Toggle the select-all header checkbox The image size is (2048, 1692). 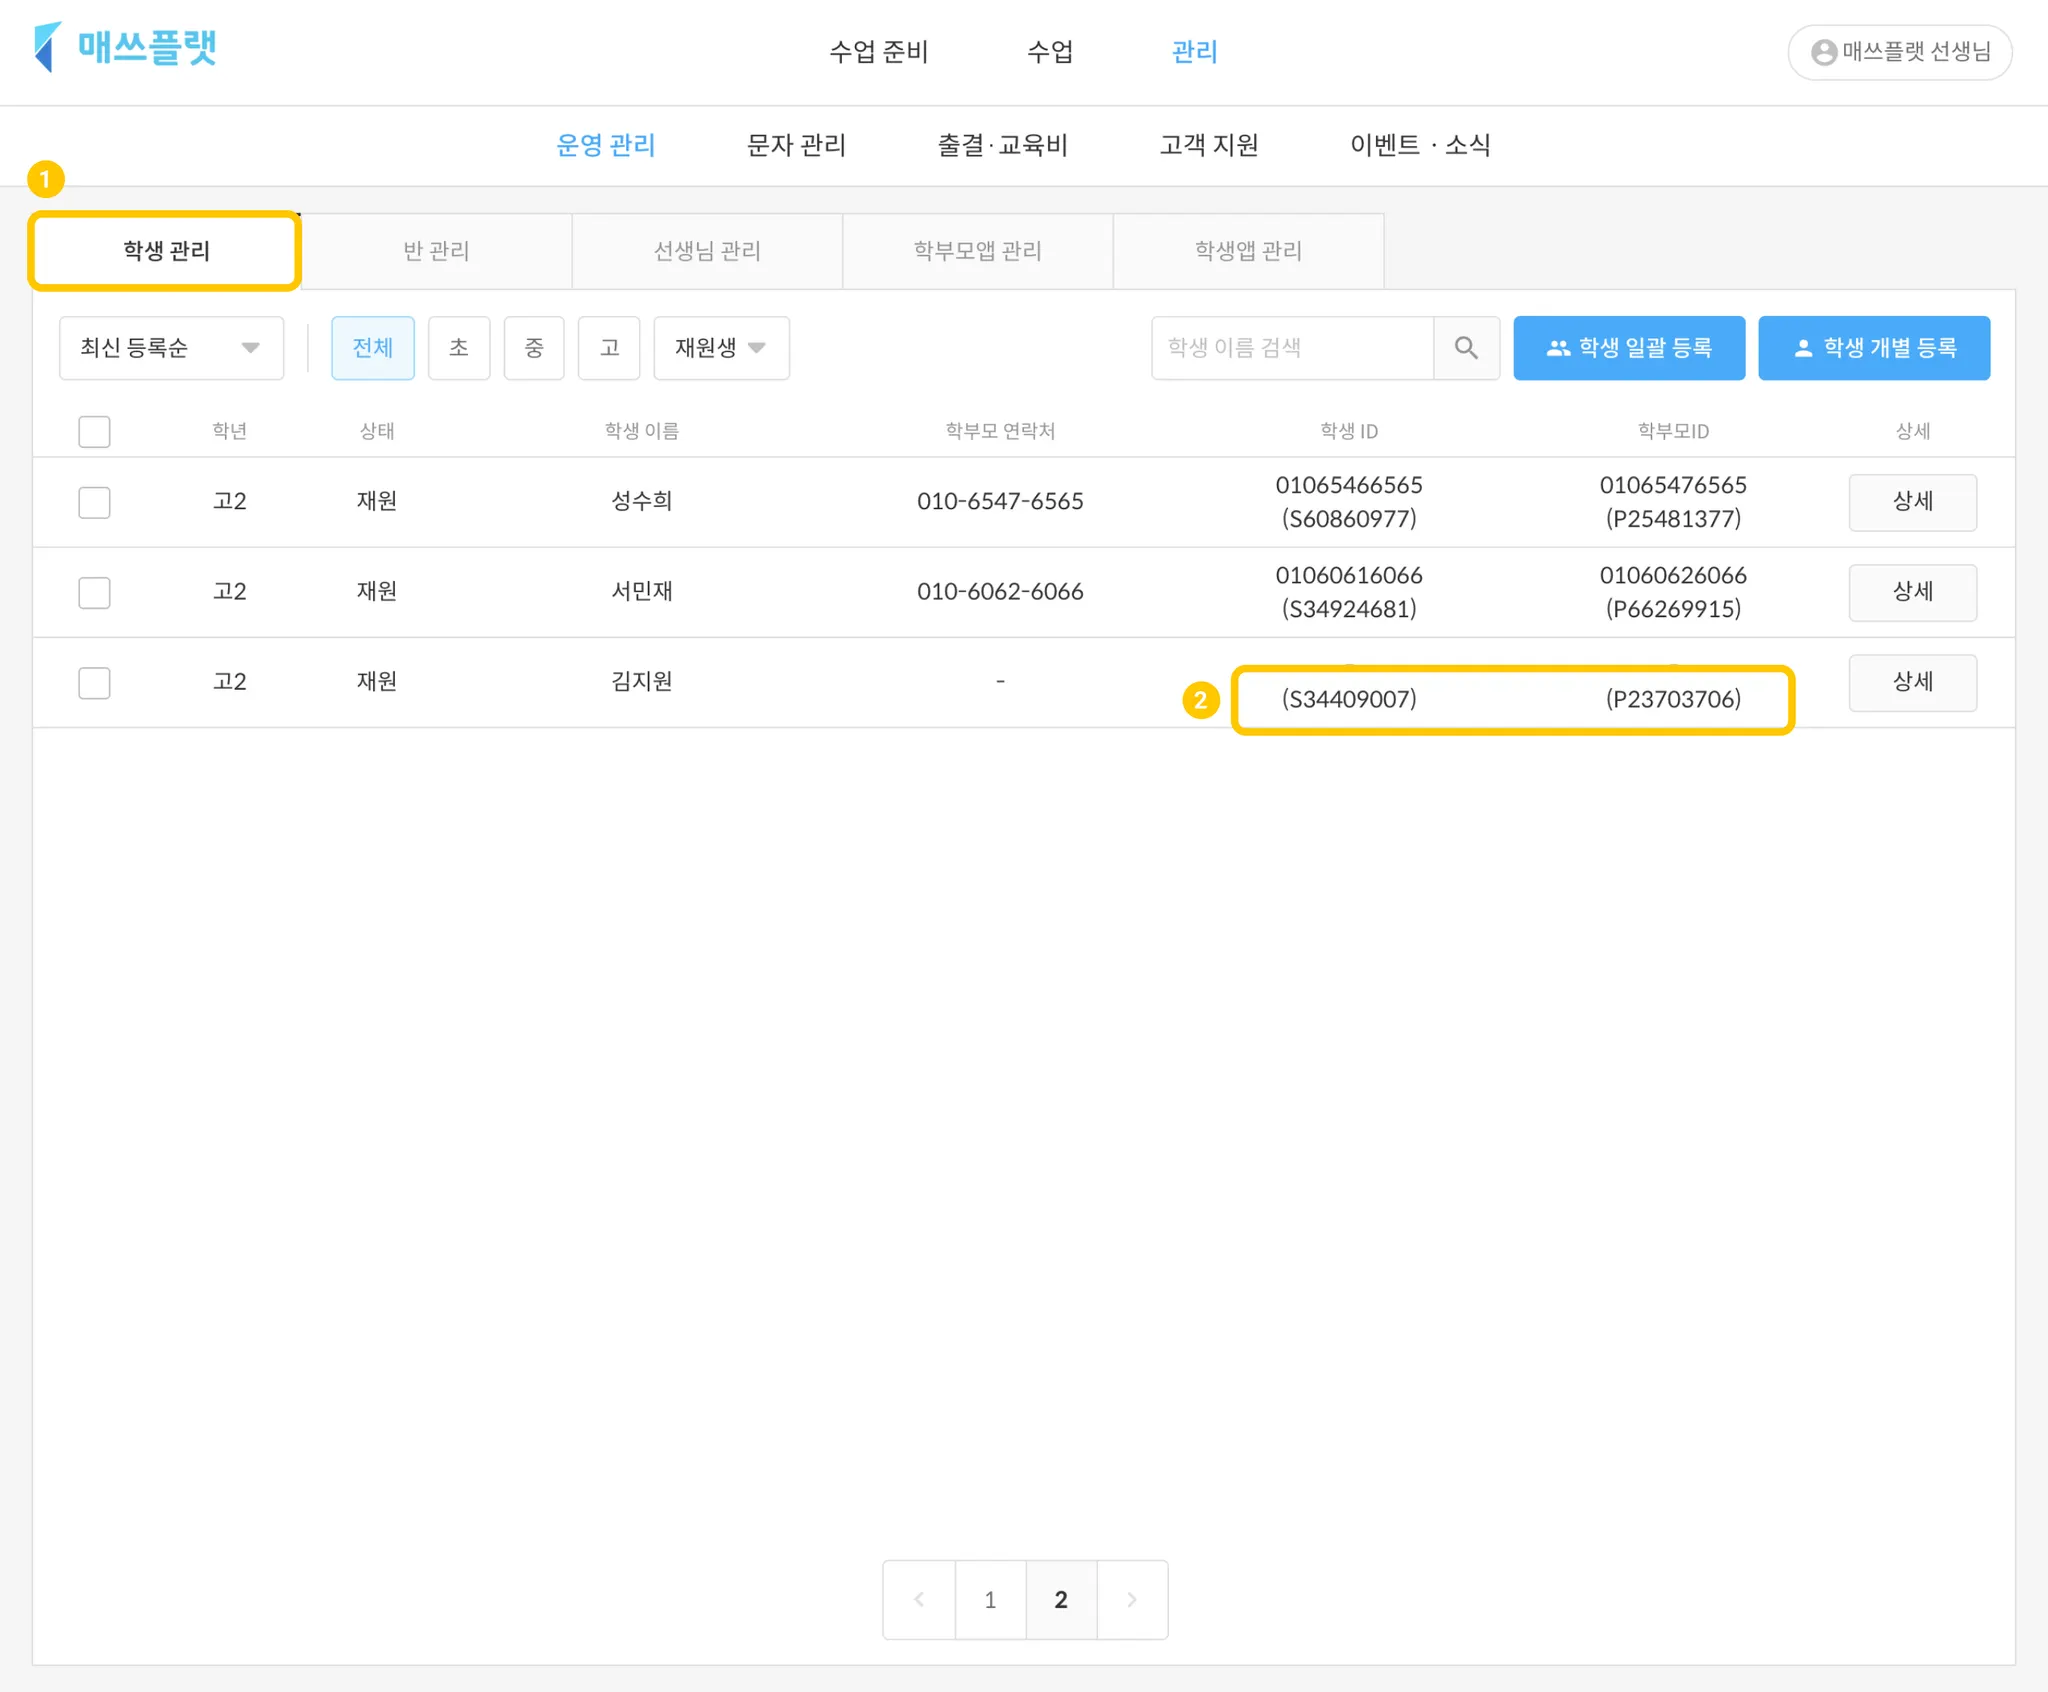(94, 431)
